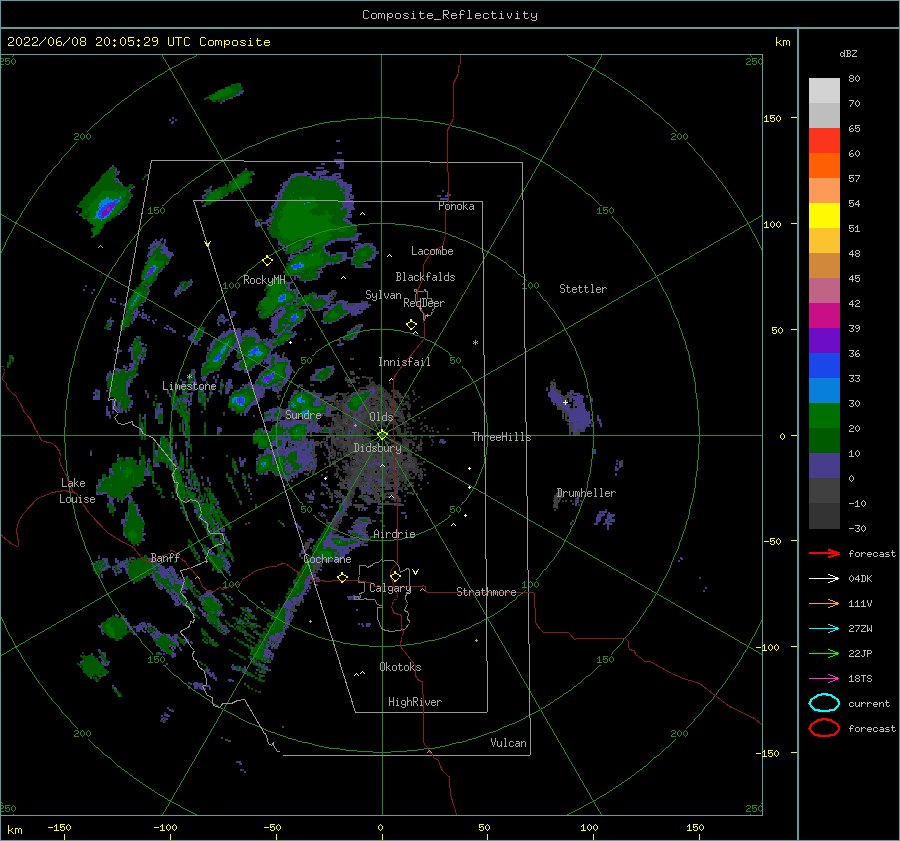Click the 18TS legend label
The image size is (900, 841).
click(x=860, y=679)
